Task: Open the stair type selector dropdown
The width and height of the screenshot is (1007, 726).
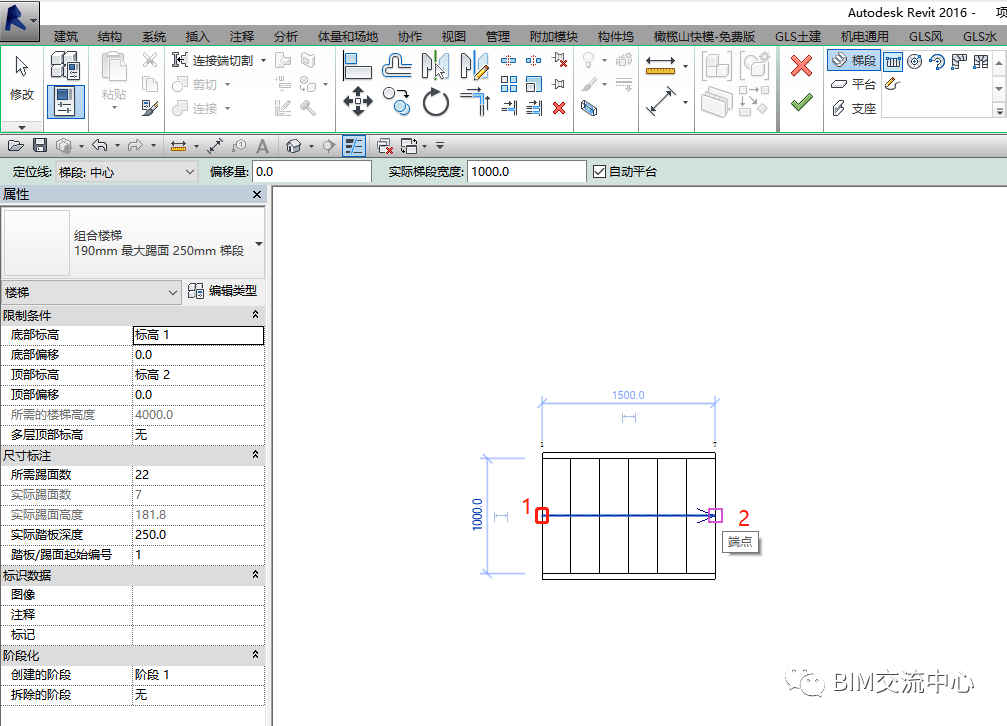Action: point(259,243)
